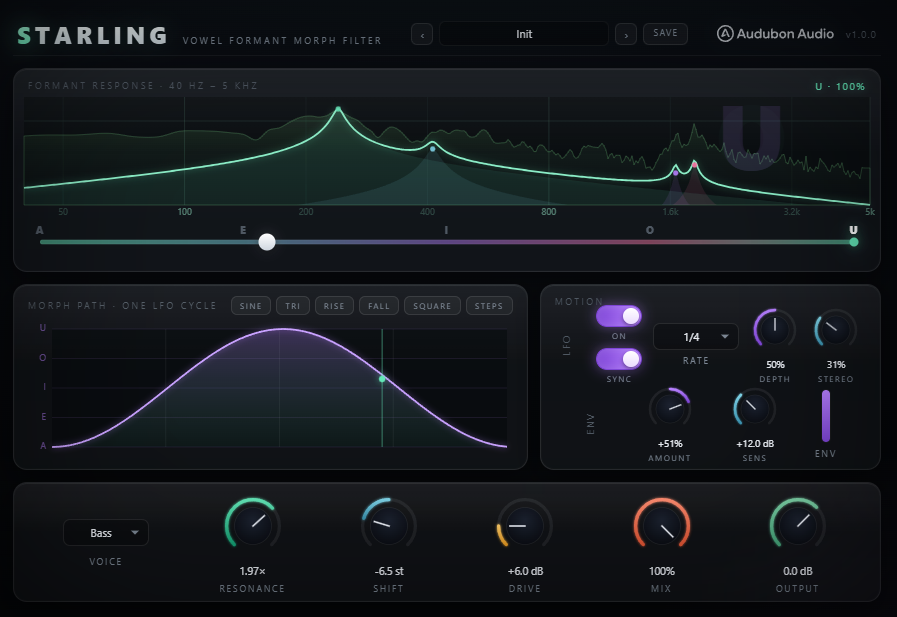Click the 50% depth value
Screen dimensions: 897x617
pos(775,364)
